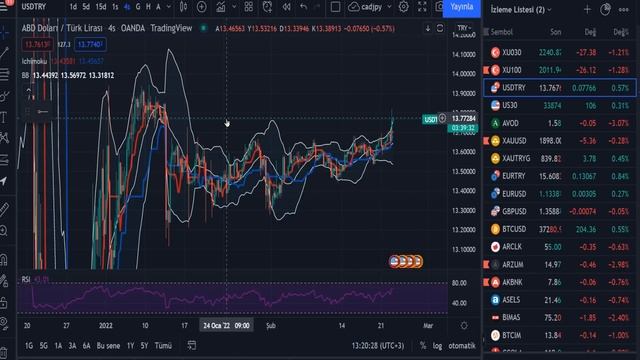Undo last chart action
This screenshot has width=640, height=360.
[304, 7]
